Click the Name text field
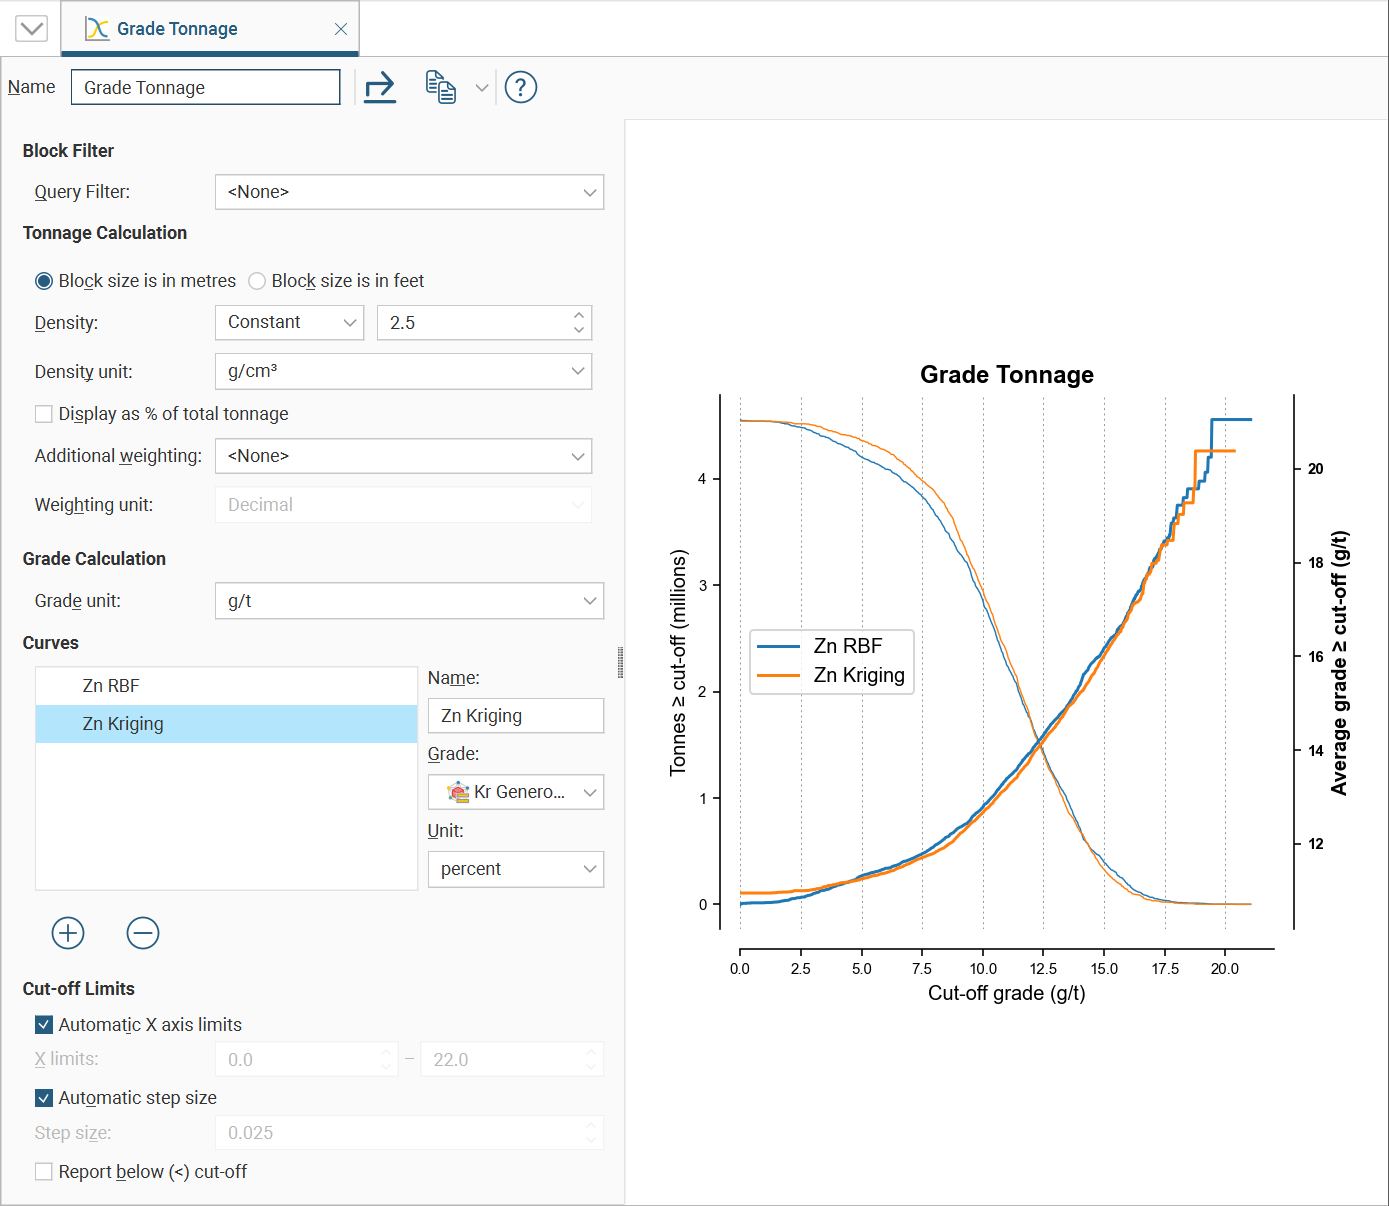Image resolution: width=1389 pixels, height=1206 pixels. 206,88
